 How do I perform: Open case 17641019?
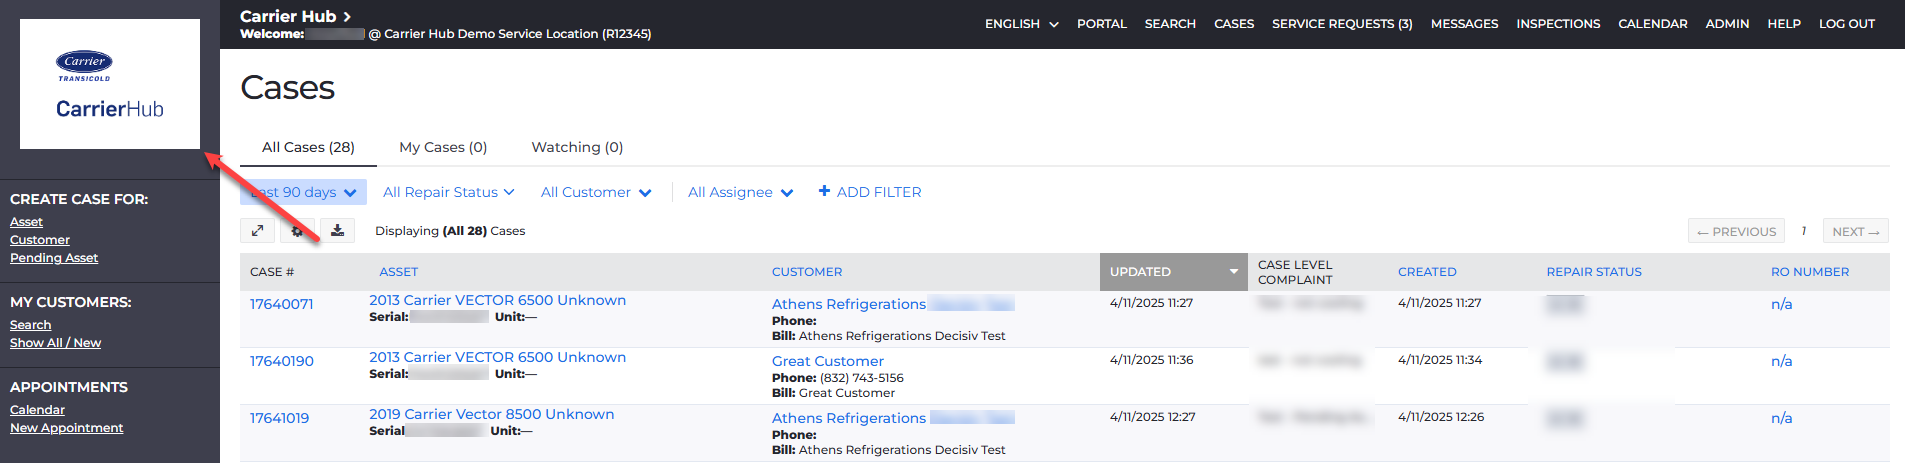pos(279,418)
